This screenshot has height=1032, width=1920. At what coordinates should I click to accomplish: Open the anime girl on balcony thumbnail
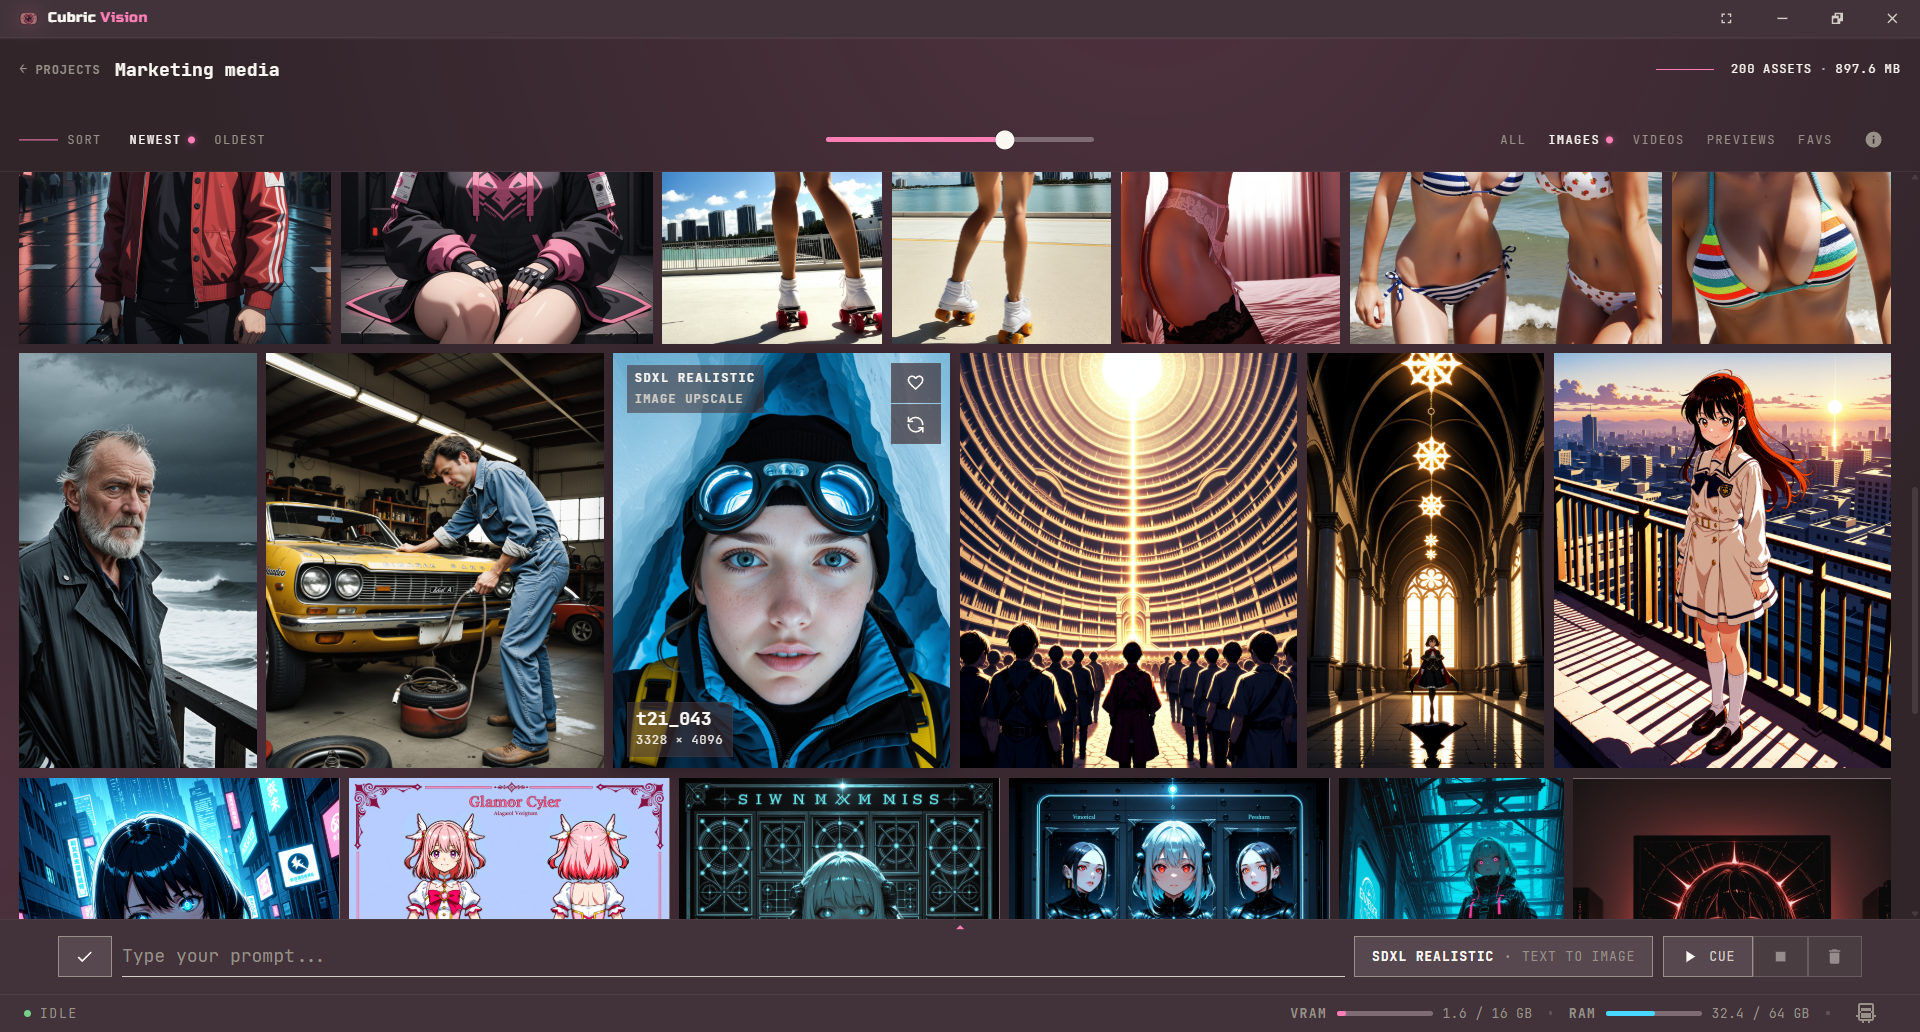pos(1722,560)
